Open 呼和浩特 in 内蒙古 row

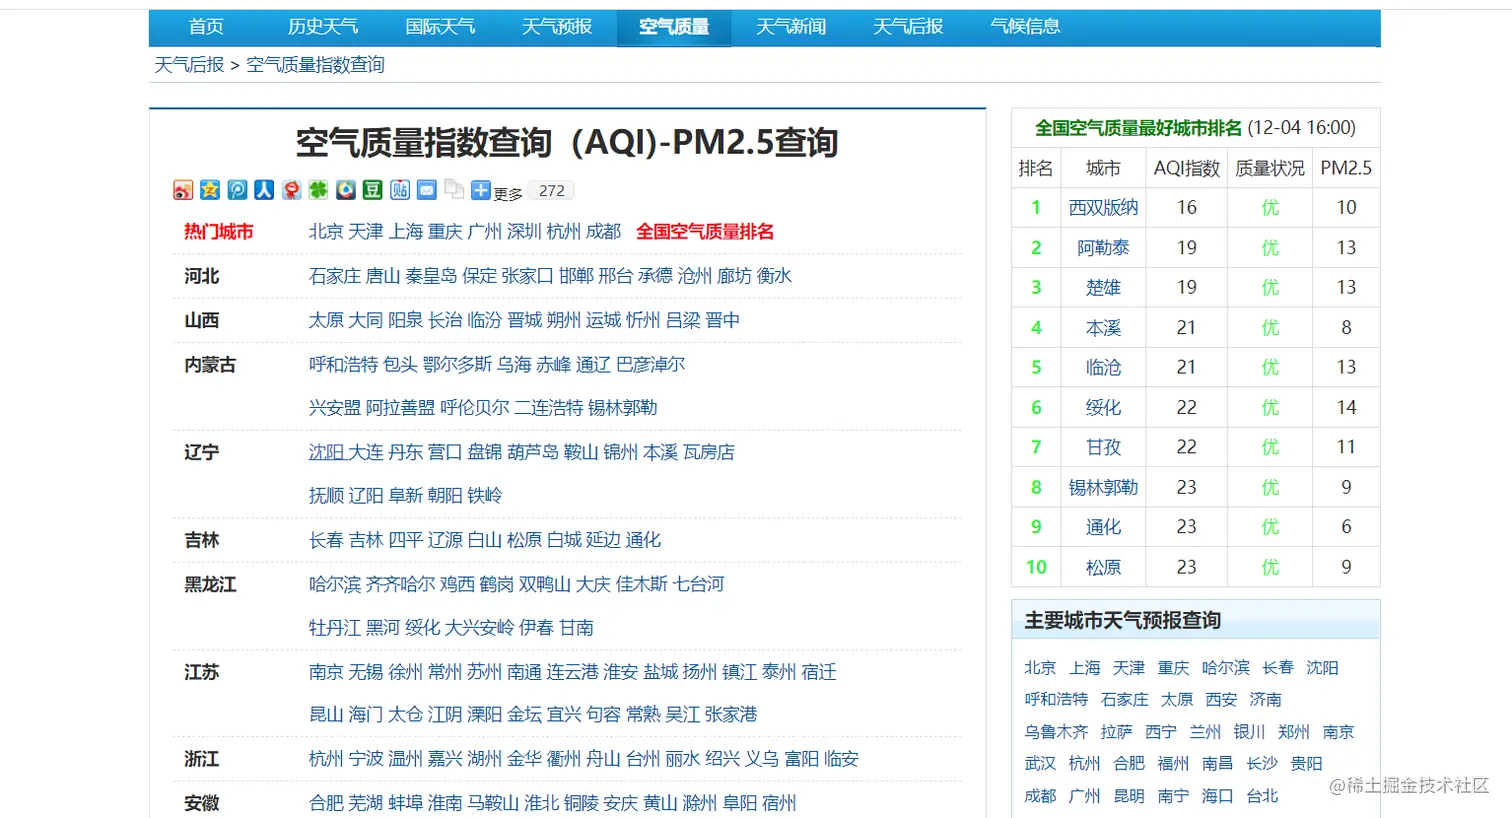[x=344, y=365]
